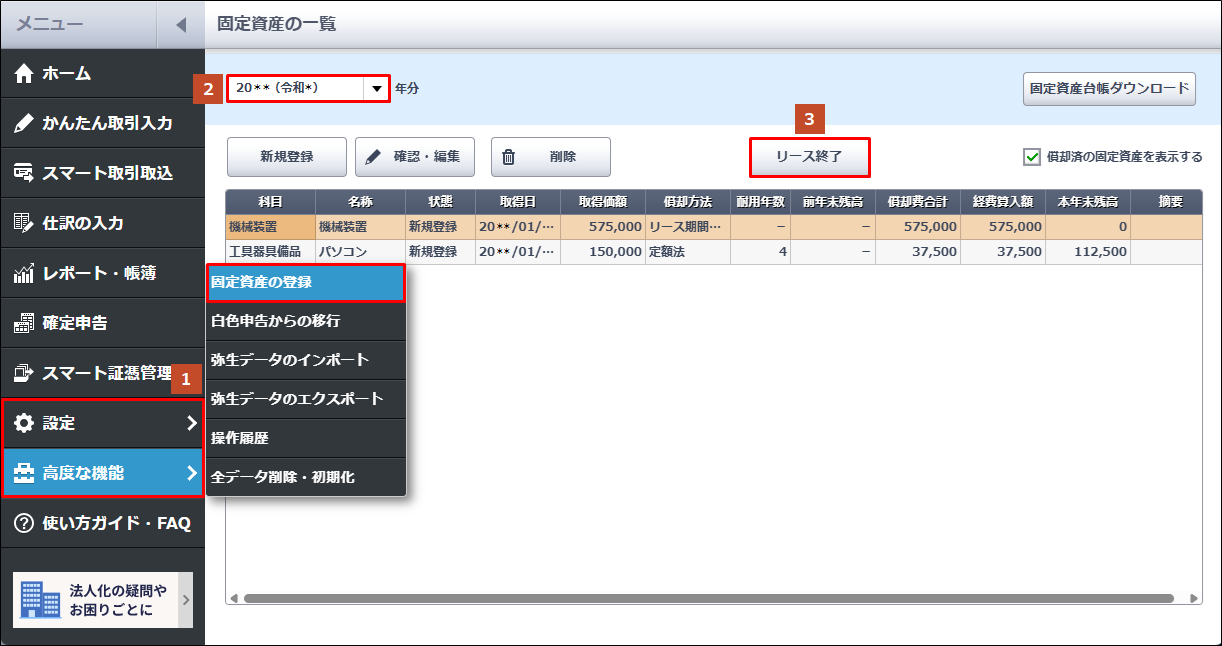Open the 法人化の疑問 banner thumbnail
Image resolution: width=1222 pixels, height=646 pixels.
pos(39,600)
